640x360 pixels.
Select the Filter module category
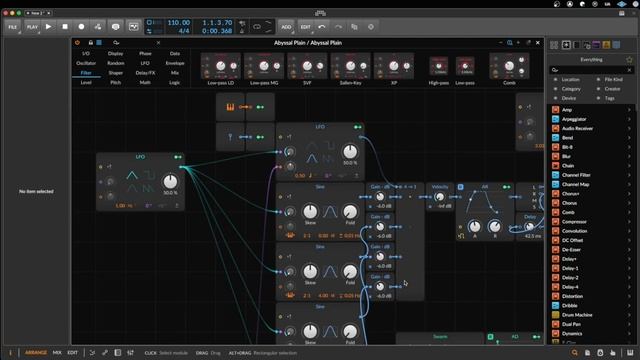pos(86,73)
